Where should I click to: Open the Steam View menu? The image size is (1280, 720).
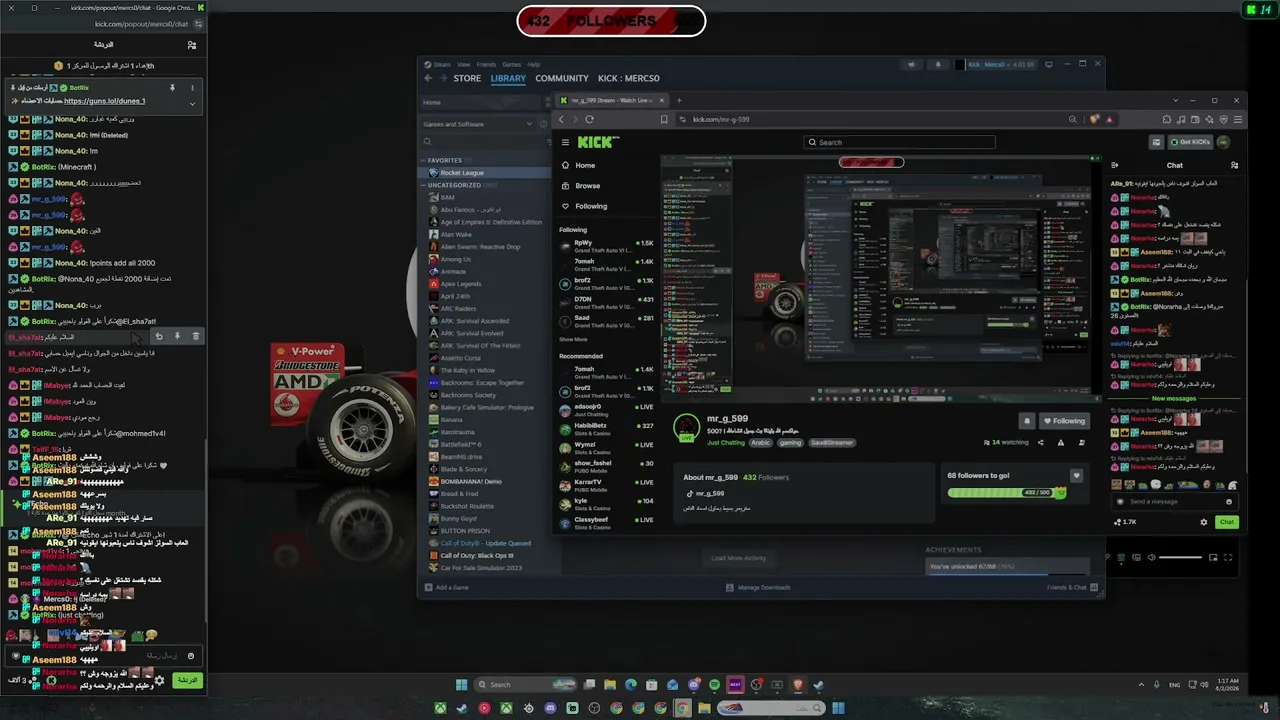click(x=464, y=64)
